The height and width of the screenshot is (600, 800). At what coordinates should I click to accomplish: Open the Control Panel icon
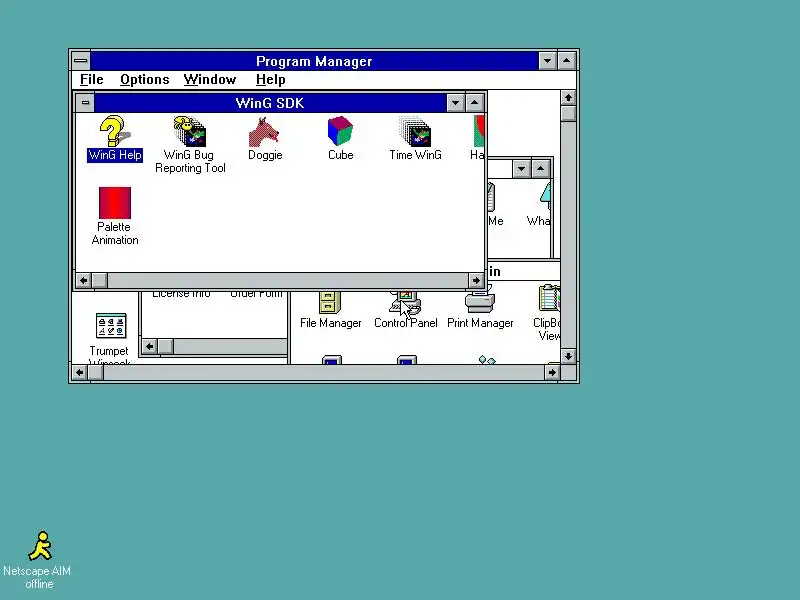(x=406, y=310)
